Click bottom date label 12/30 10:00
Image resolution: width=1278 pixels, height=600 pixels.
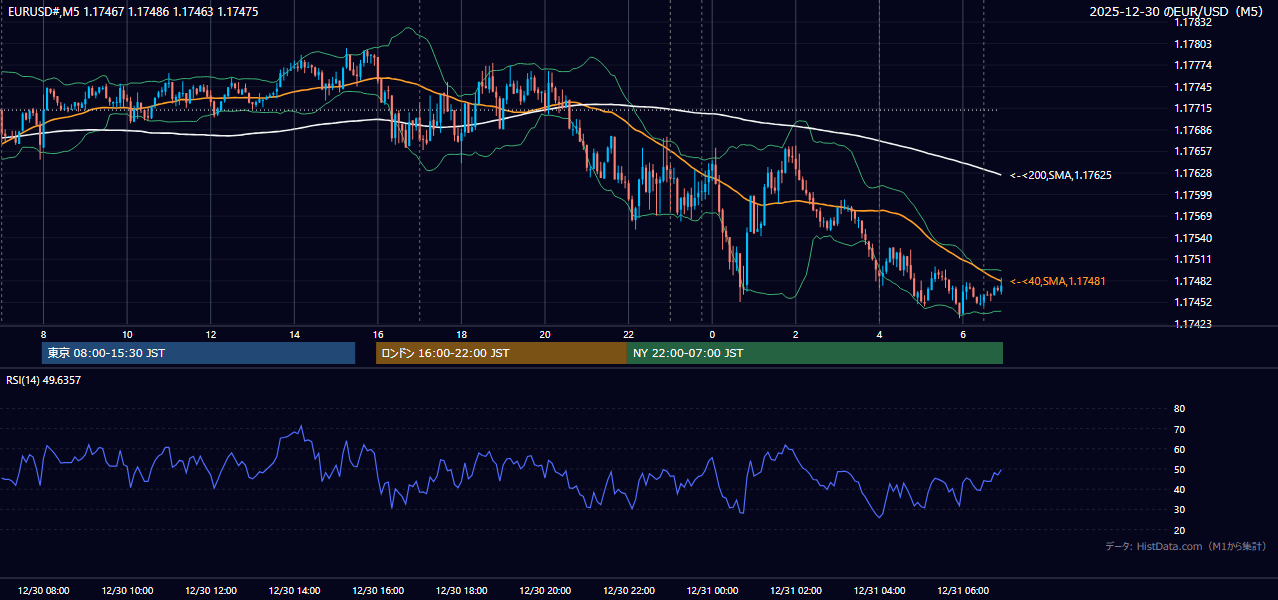point(127,591)
